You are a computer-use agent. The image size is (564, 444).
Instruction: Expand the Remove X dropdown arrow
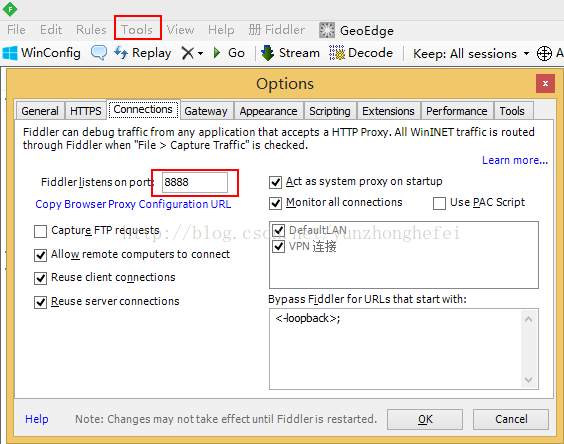tap(200, 54)
